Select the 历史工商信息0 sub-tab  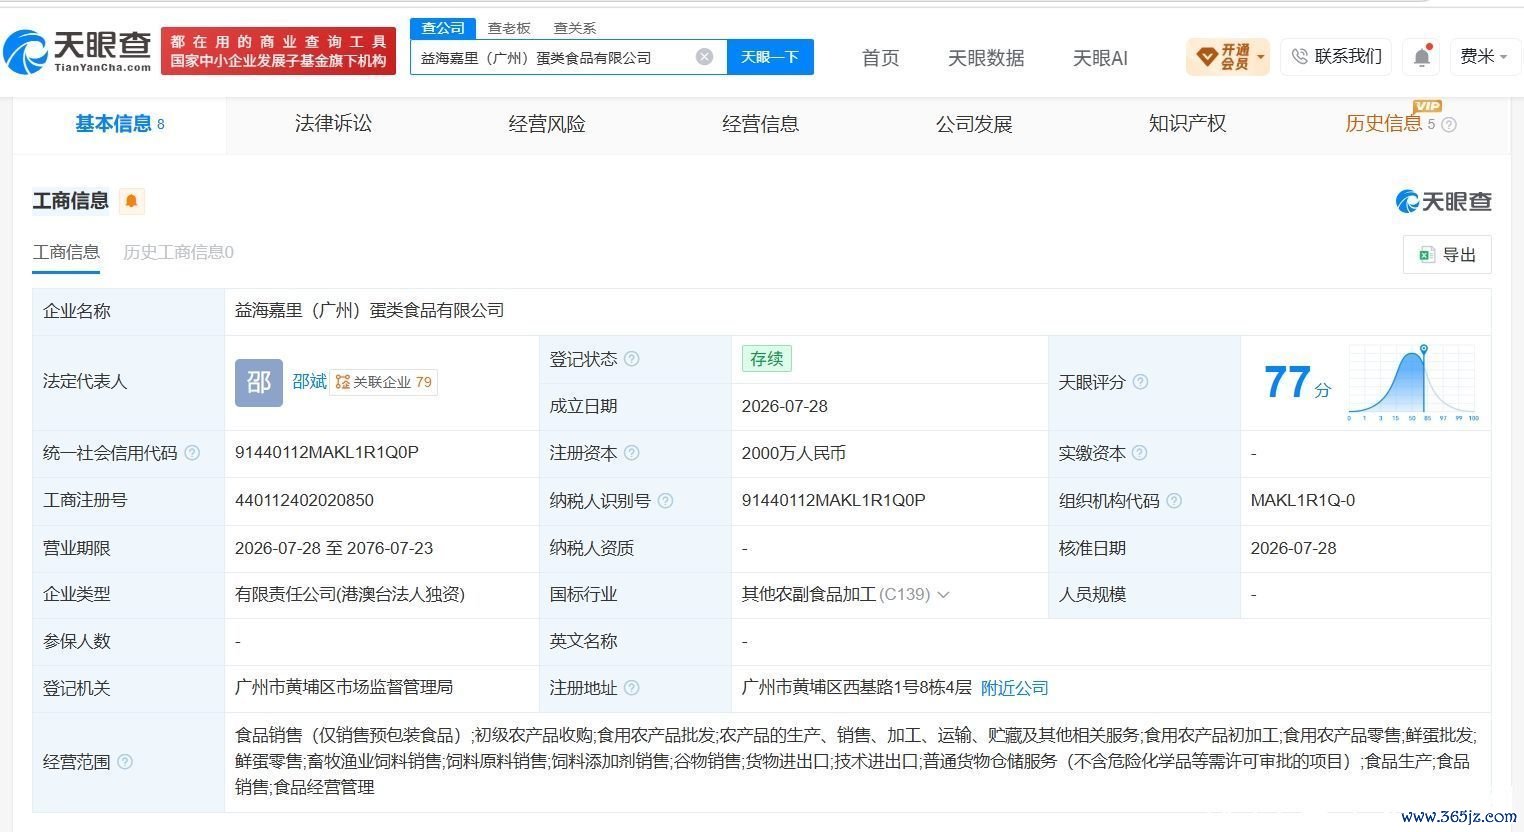tap(178, 252)
